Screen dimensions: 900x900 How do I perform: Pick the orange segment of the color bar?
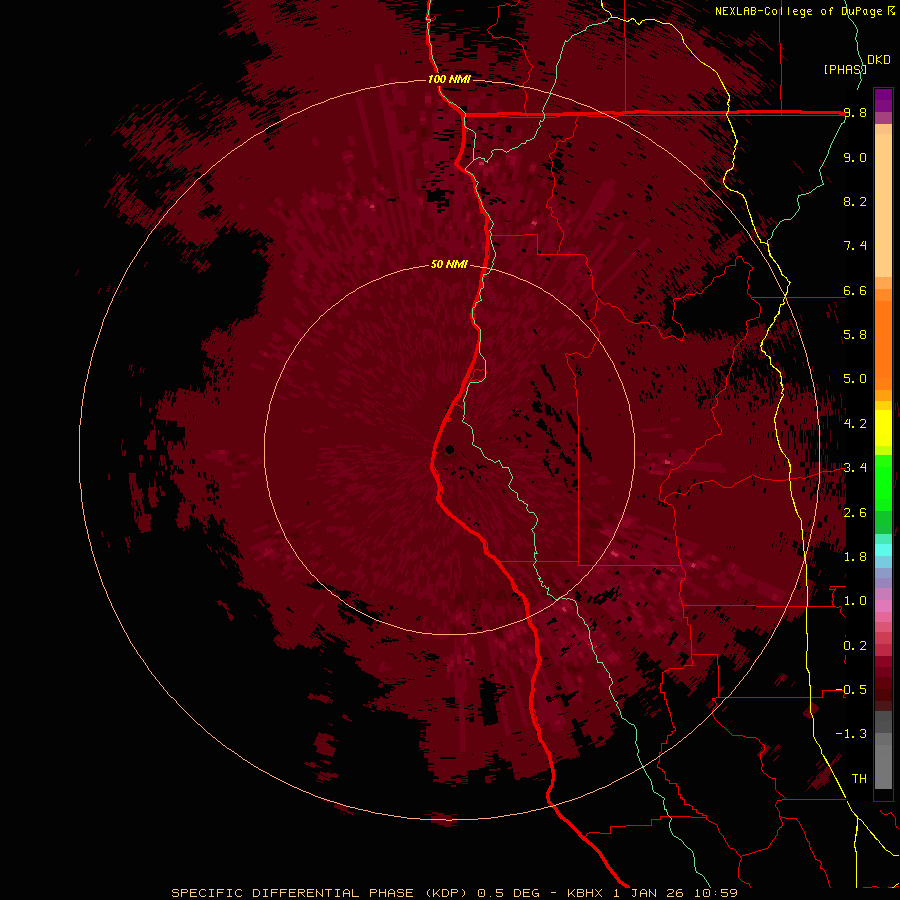click(883, 345)
